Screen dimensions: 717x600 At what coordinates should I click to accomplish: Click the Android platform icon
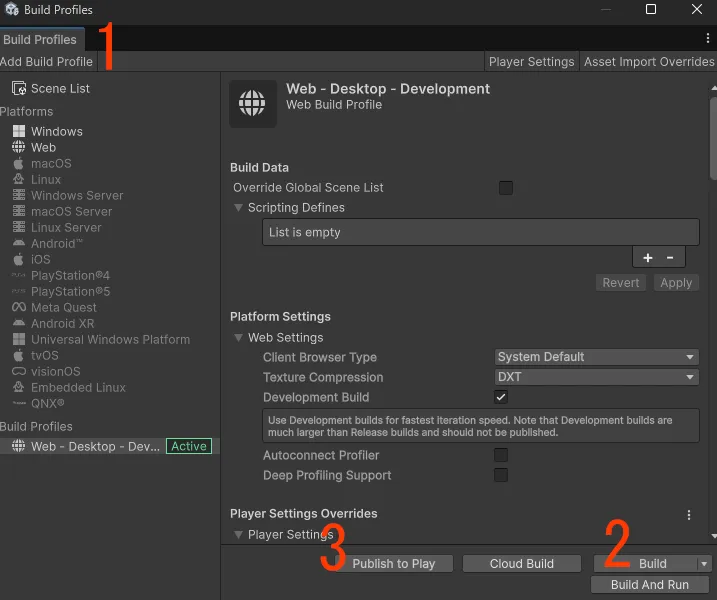point(19,243)
